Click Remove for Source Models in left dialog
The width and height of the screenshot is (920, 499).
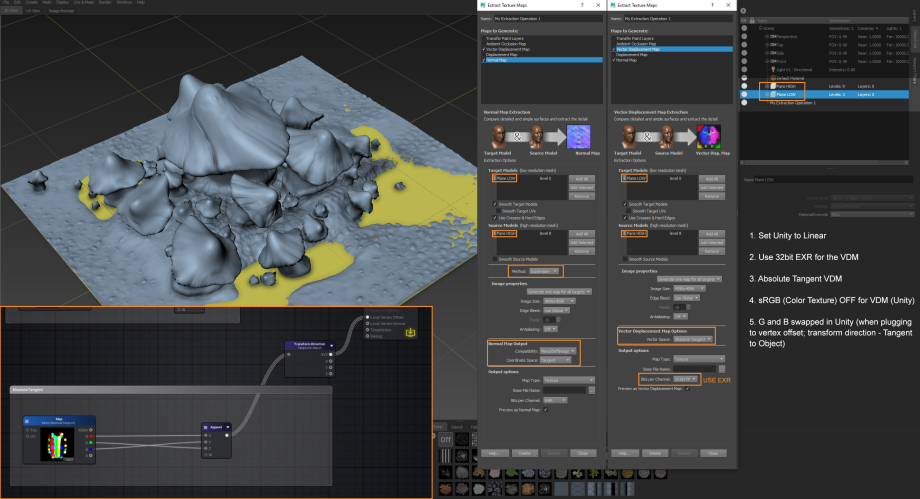(x=581, y=251)
